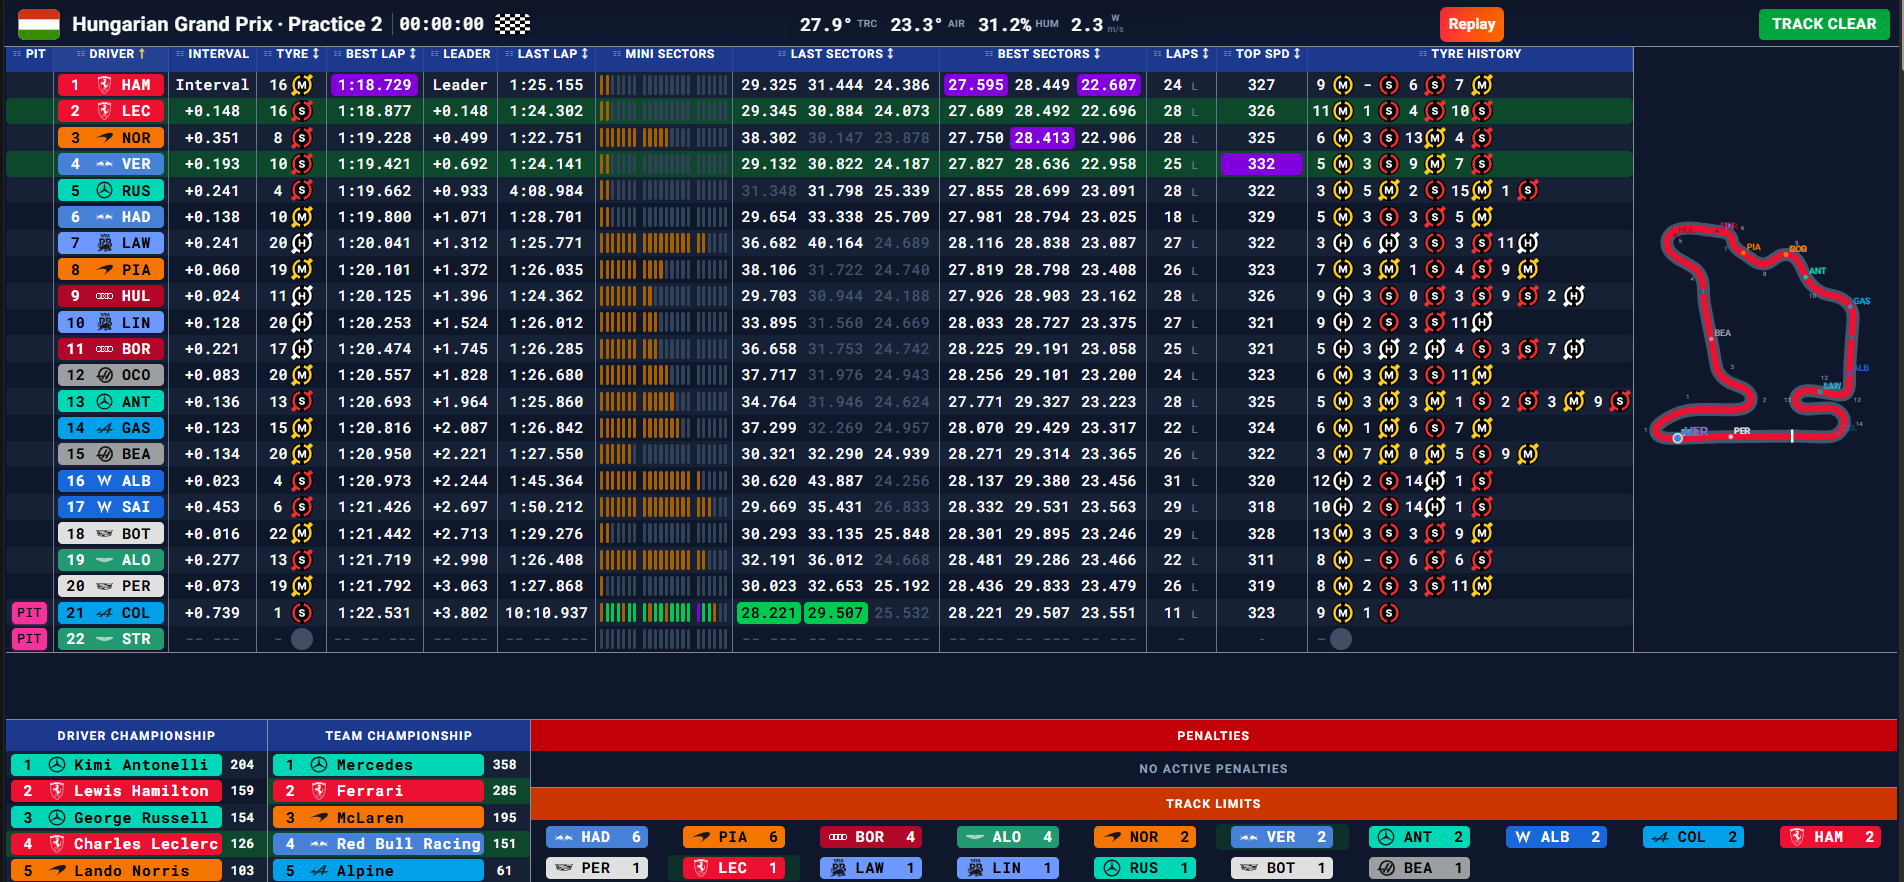Click the Red Bull logo in VER's timing row
The image size is (1904, 882).
[104, 164]
